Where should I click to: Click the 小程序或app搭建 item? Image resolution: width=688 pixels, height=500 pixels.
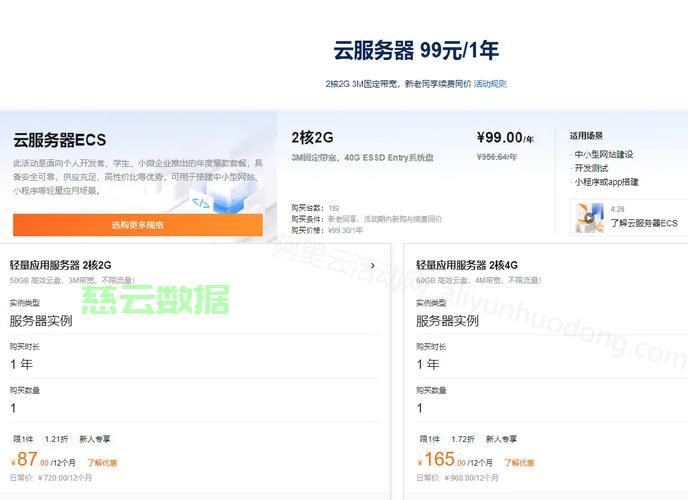pyautogui.click(x=606, y=182)
